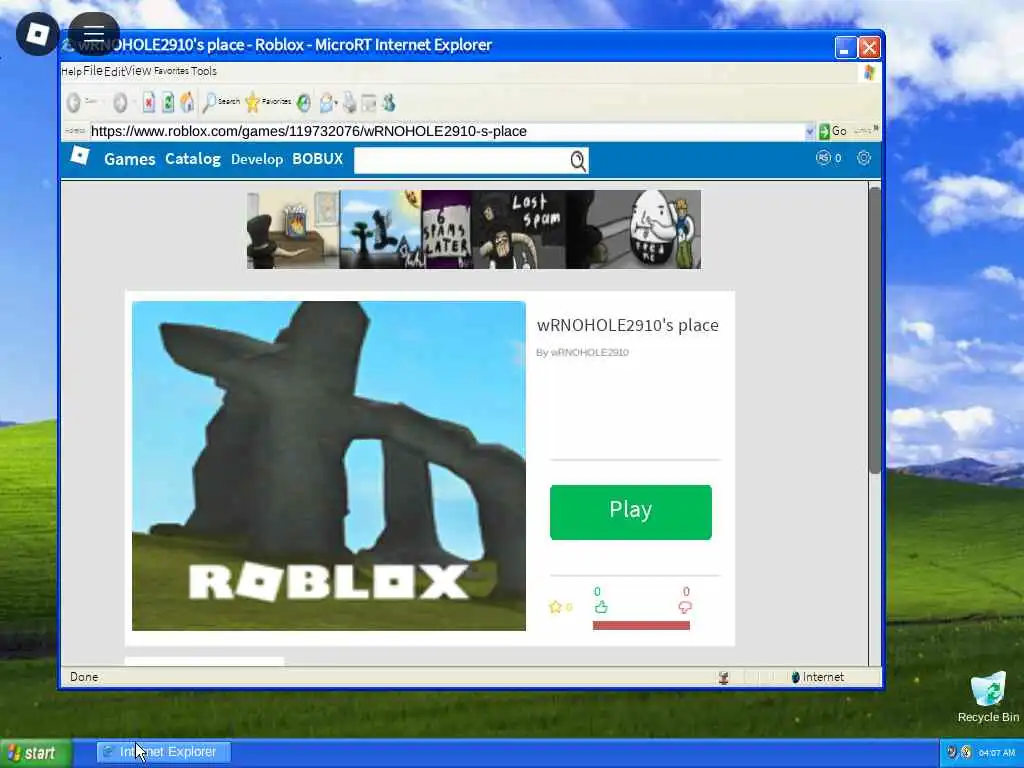Image resolution: width=1024 pixels, height=768 pixels.
Task: Open the File menu
Action: coord(93,71)
